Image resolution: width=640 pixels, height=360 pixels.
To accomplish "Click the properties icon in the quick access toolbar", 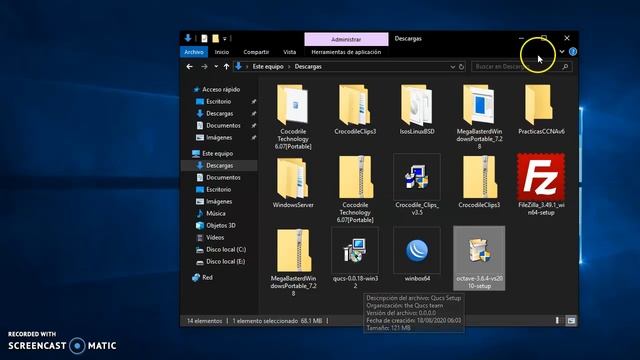I will pos(204,38).
